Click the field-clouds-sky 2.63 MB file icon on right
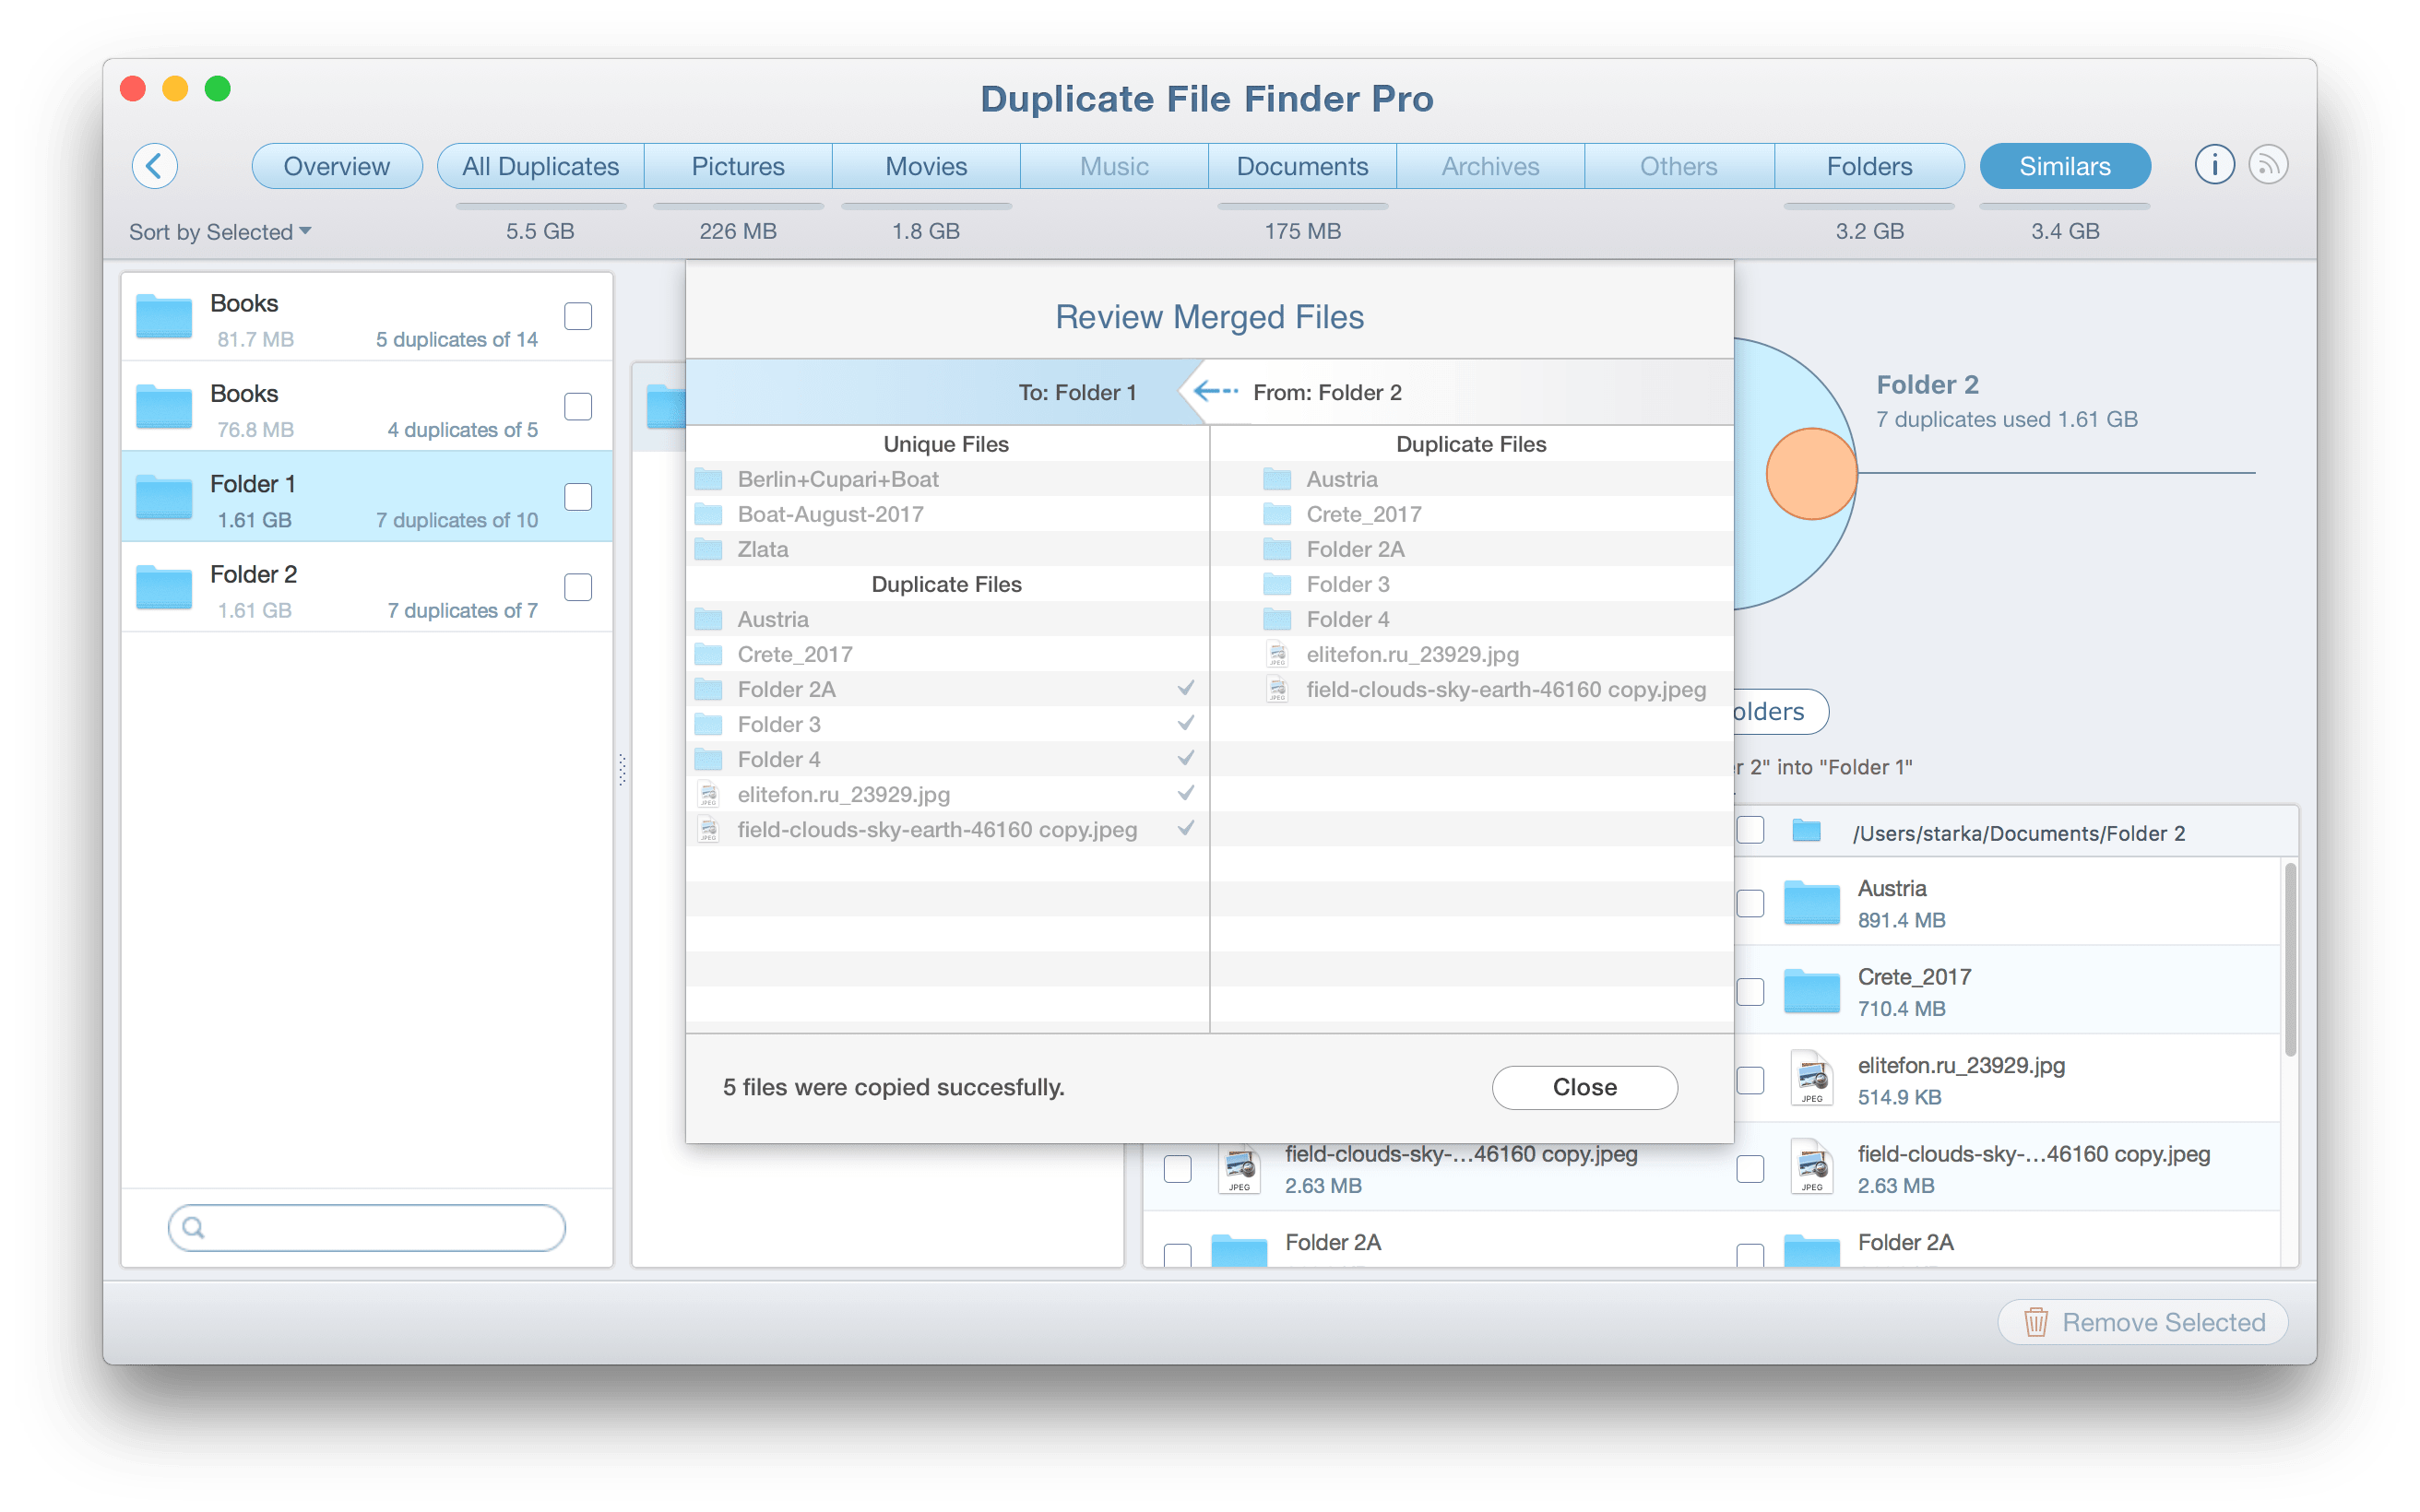Screen dimensions: 2420x1512 click(1811, 1167)
